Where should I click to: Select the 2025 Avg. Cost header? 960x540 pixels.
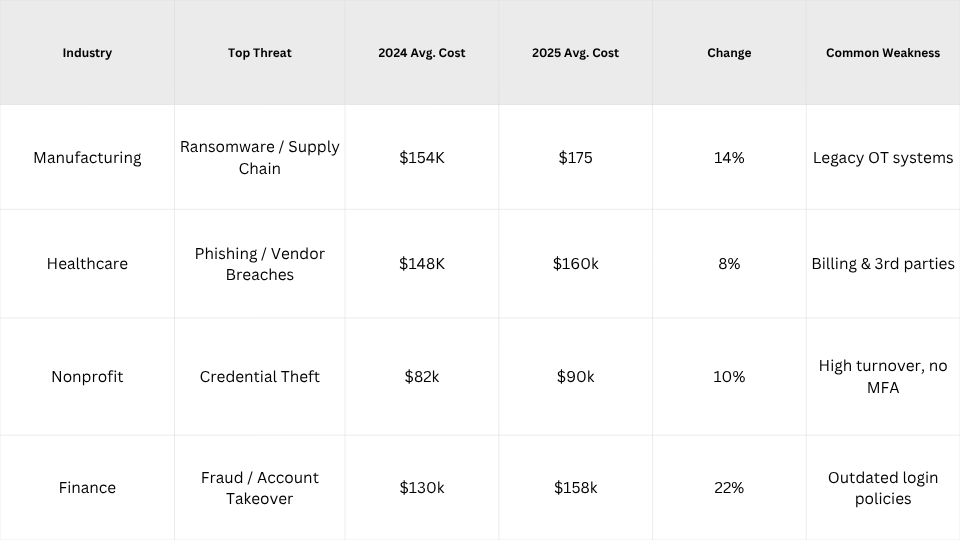575,53
